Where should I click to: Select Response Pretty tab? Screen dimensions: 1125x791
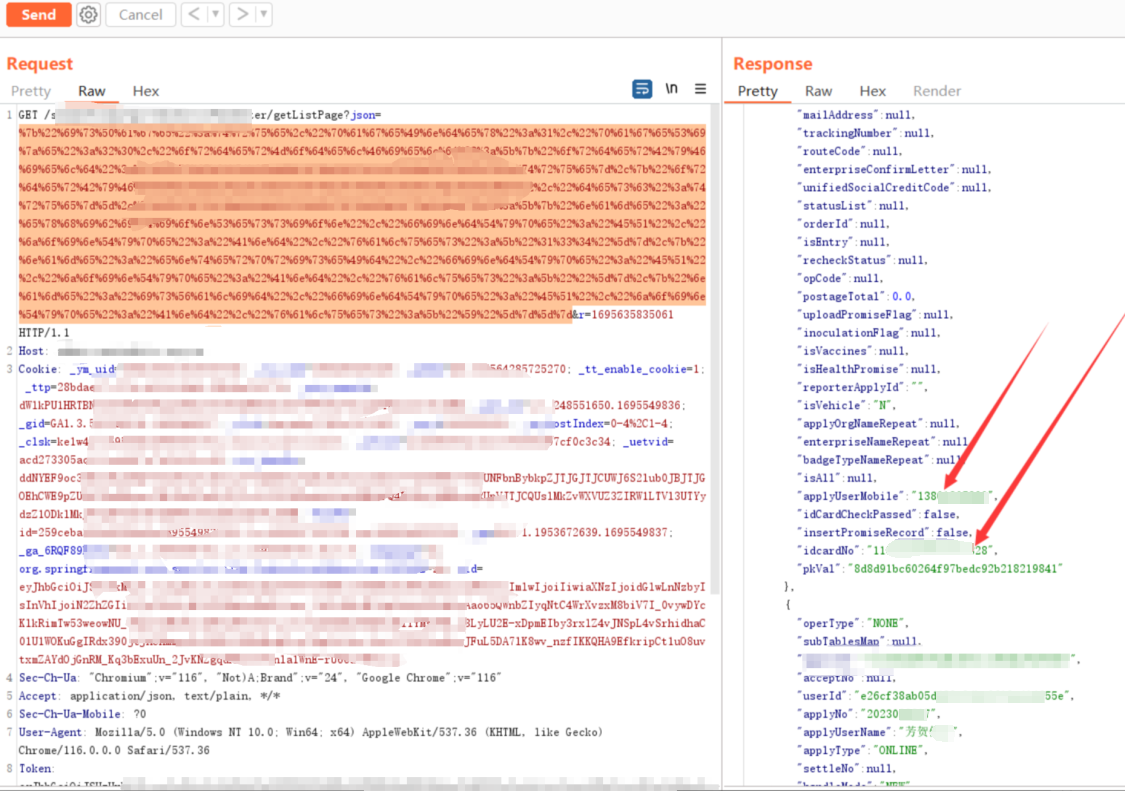click(x=758, y=91)
